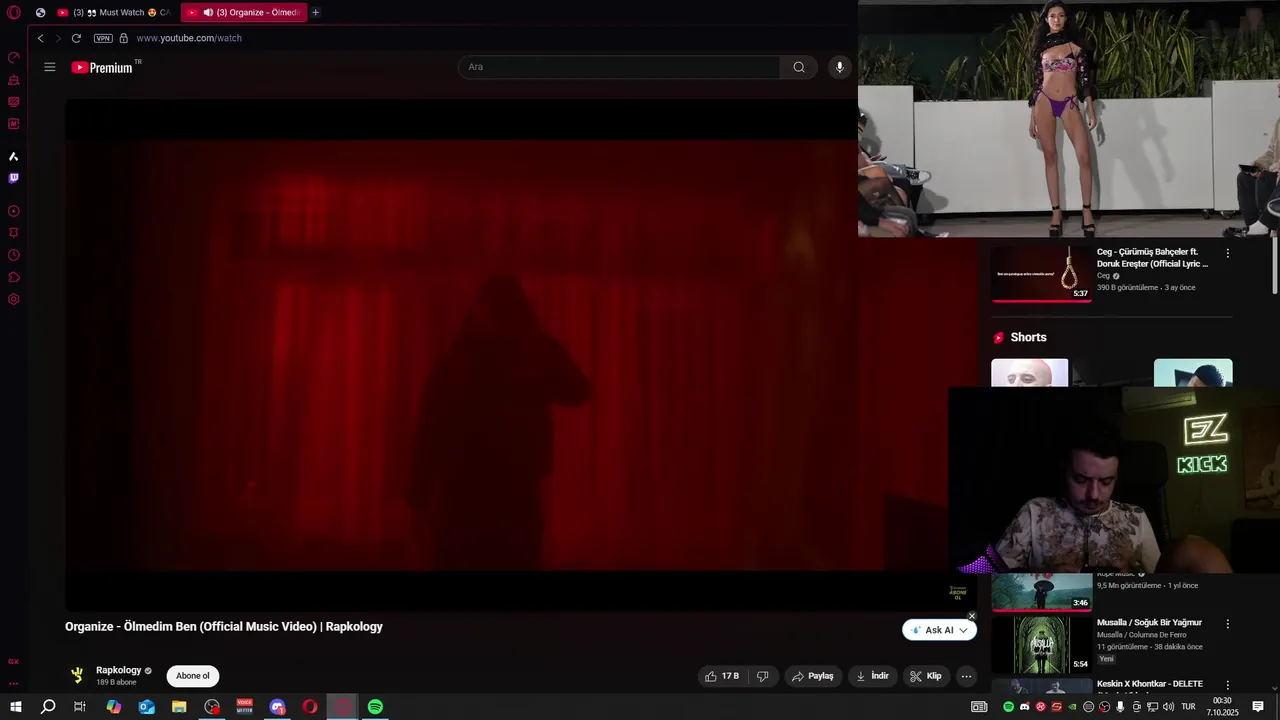Open Outlook from the taskbar
This screenshot has height=720, width=1280.
147,707
